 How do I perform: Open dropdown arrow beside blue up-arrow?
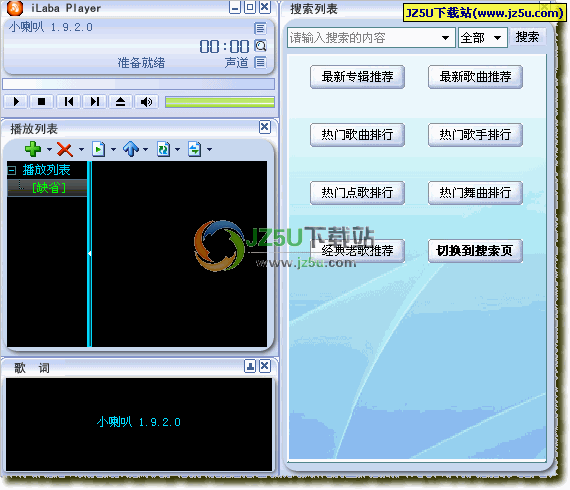[x=145, y=149]
